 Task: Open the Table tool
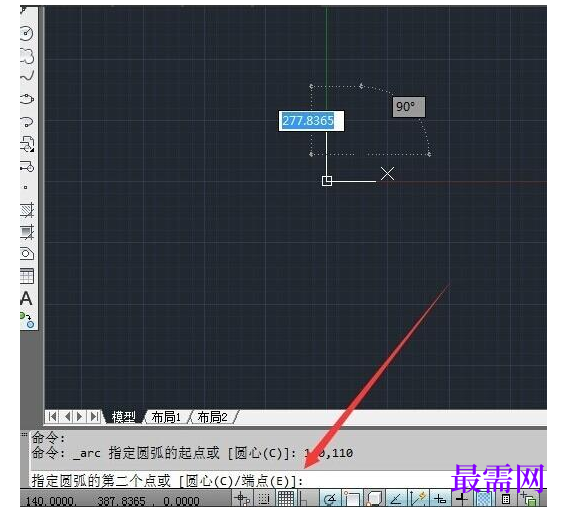[x=27, y=276]
